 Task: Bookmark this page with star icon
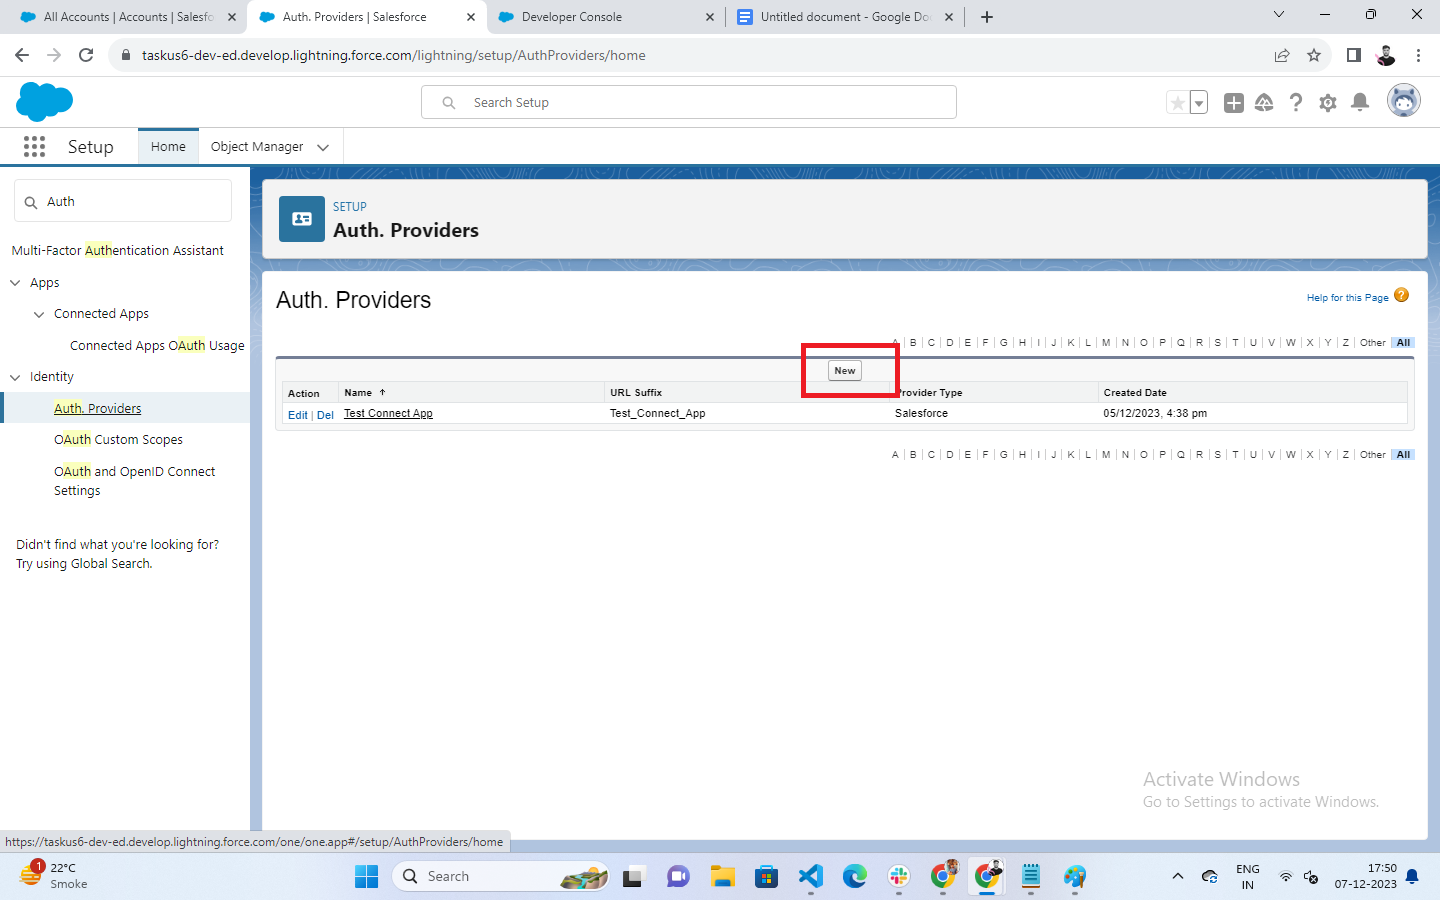1314,55
